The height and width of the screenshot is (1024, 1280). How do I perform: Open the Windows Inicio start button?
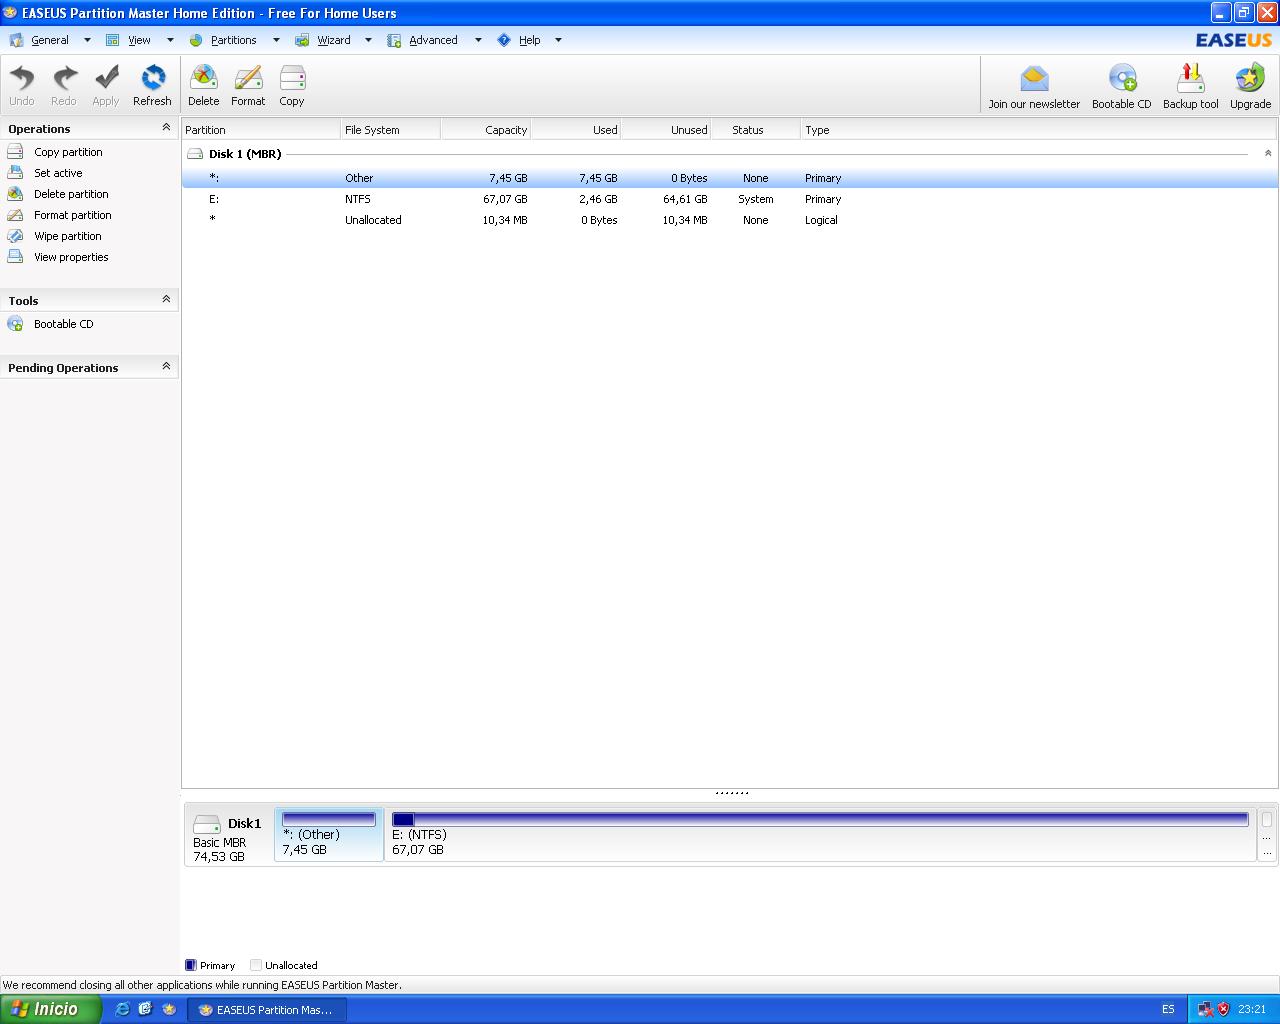pos(51,1009)
